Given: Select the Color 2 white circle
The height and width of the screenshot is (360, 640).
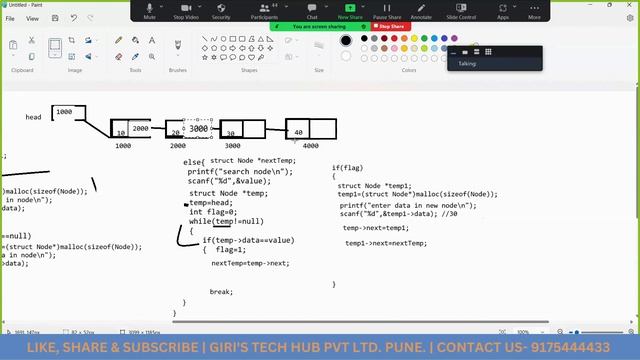Looking at the screenshot, I should 346,56.
